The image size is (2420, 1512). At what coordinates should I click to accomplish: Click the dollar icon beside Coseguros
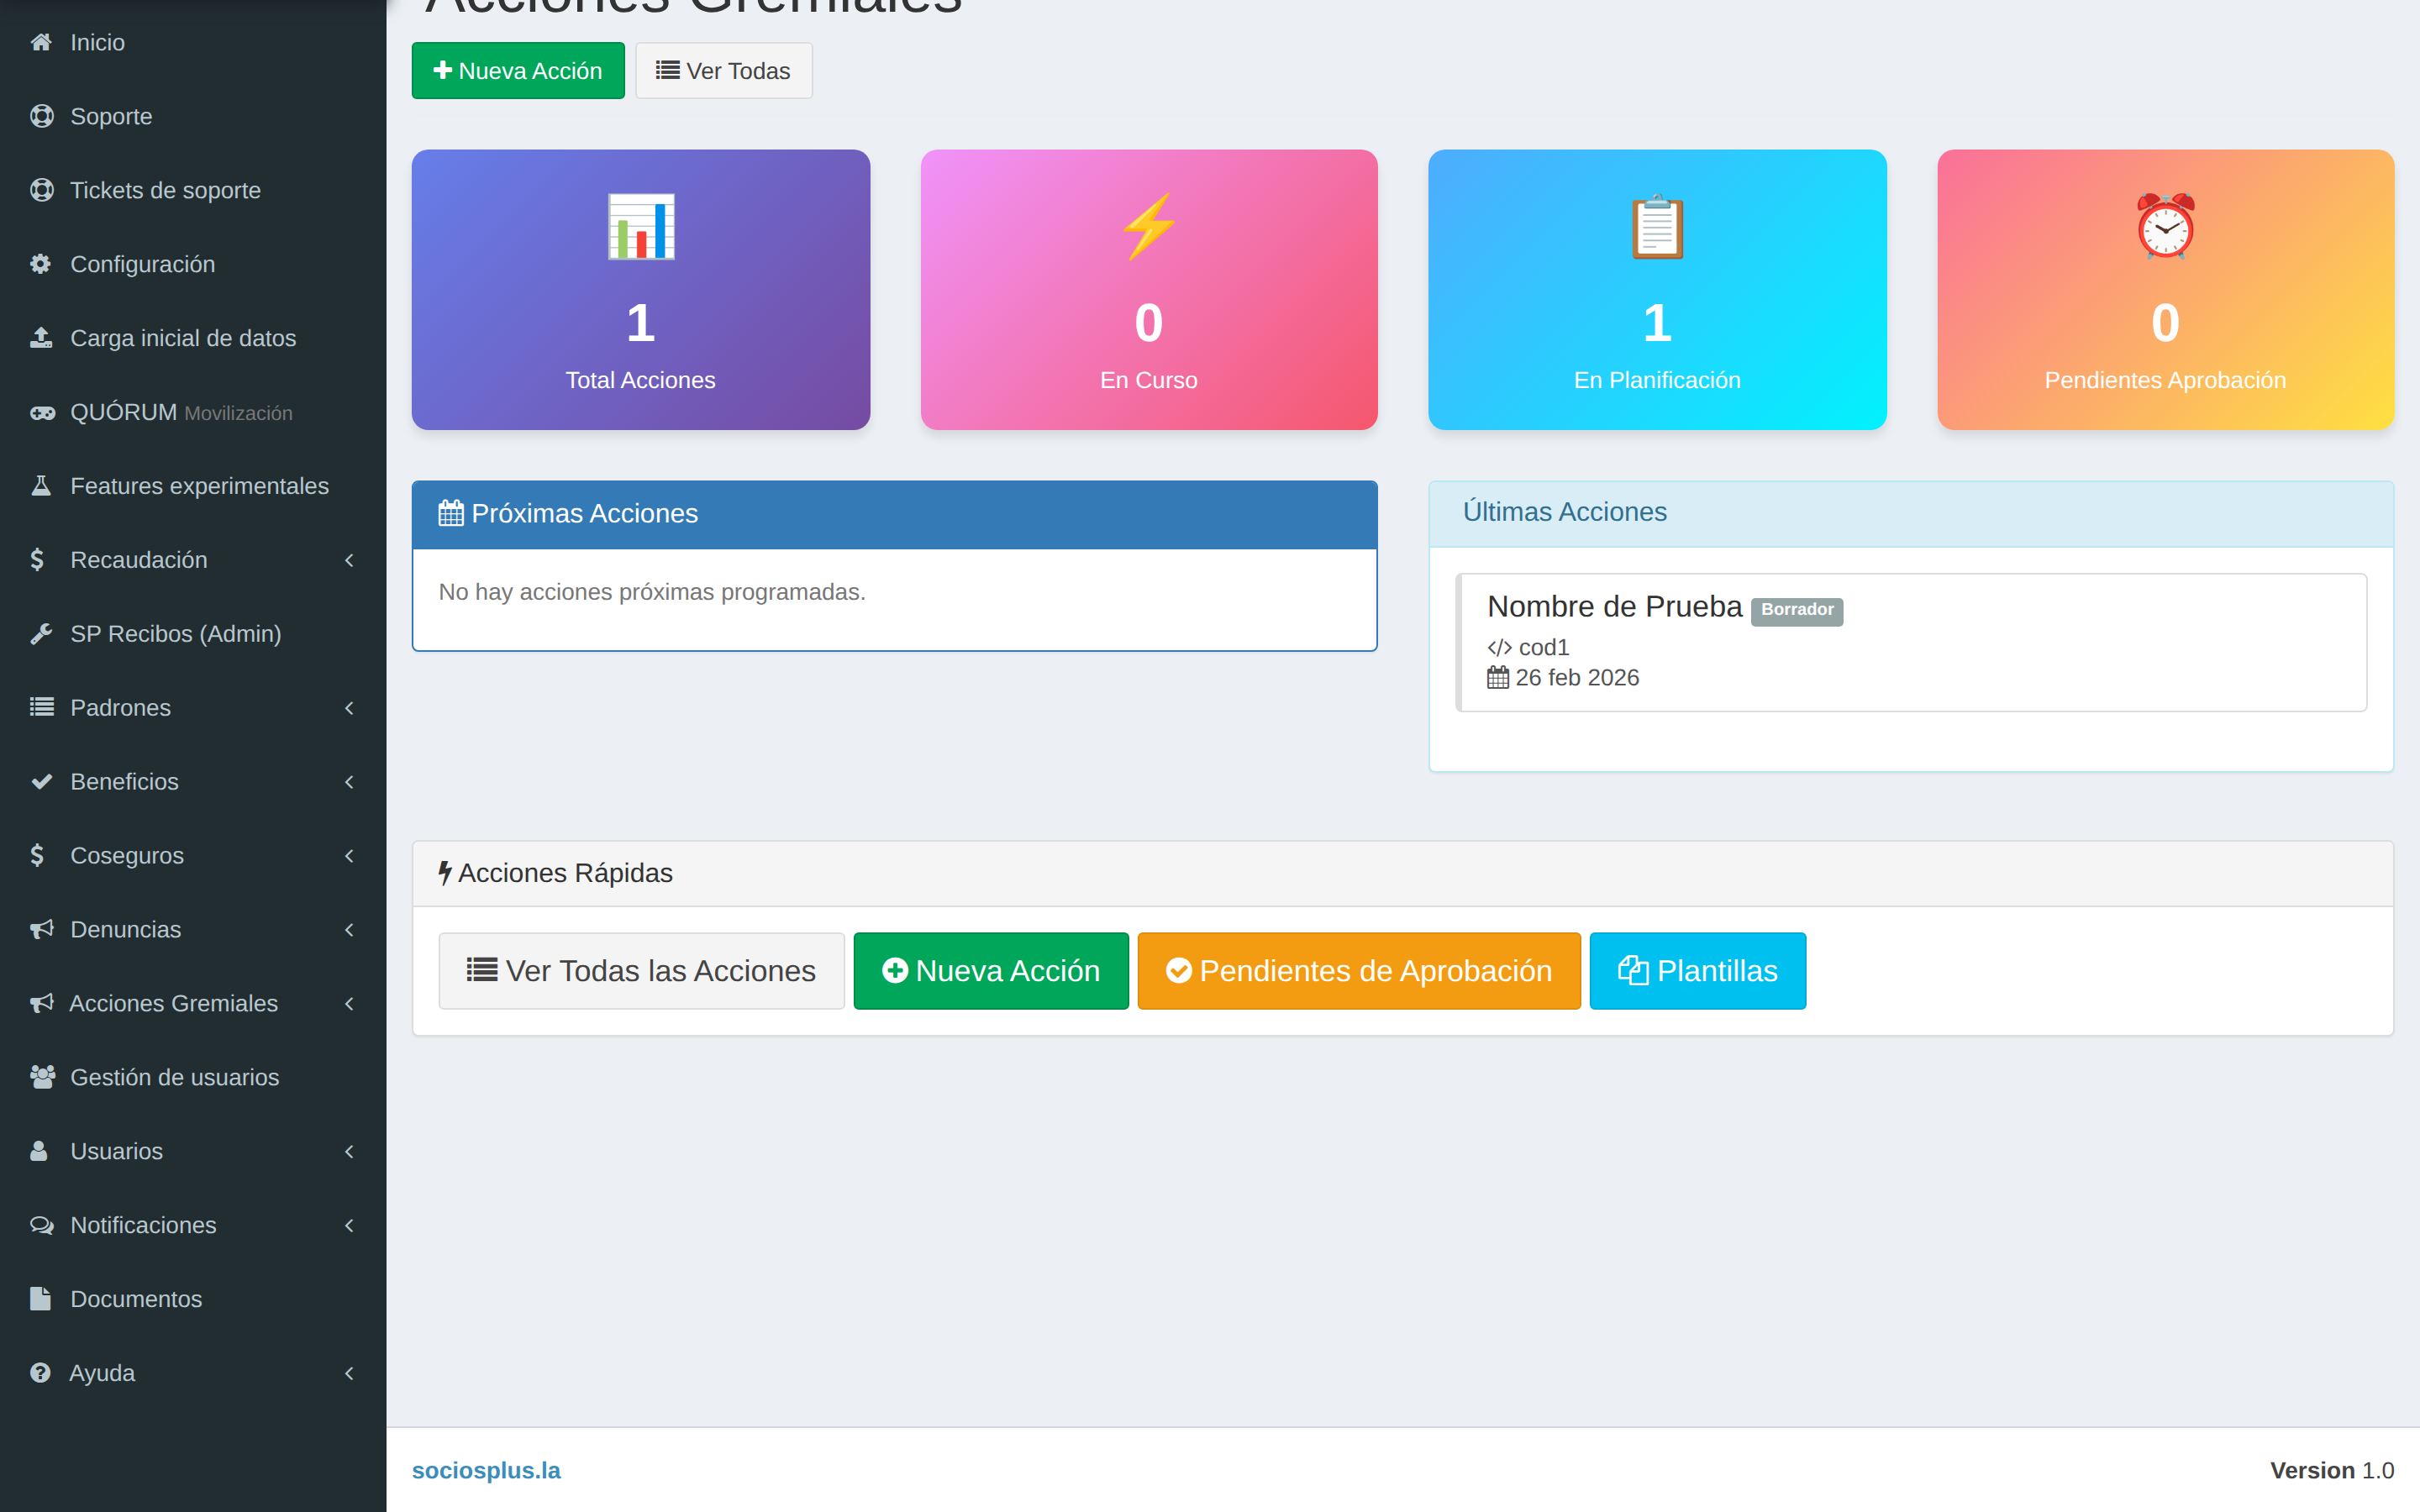tap(37, 856)
